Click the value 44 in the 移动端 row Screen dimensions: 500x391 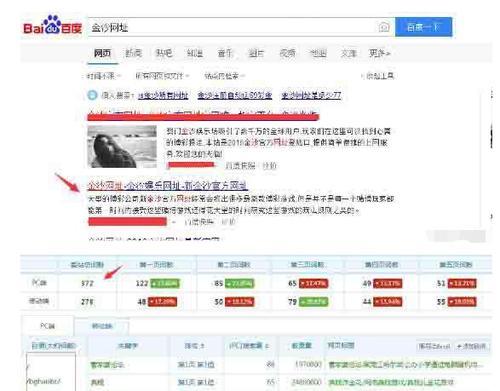[367, 302]
